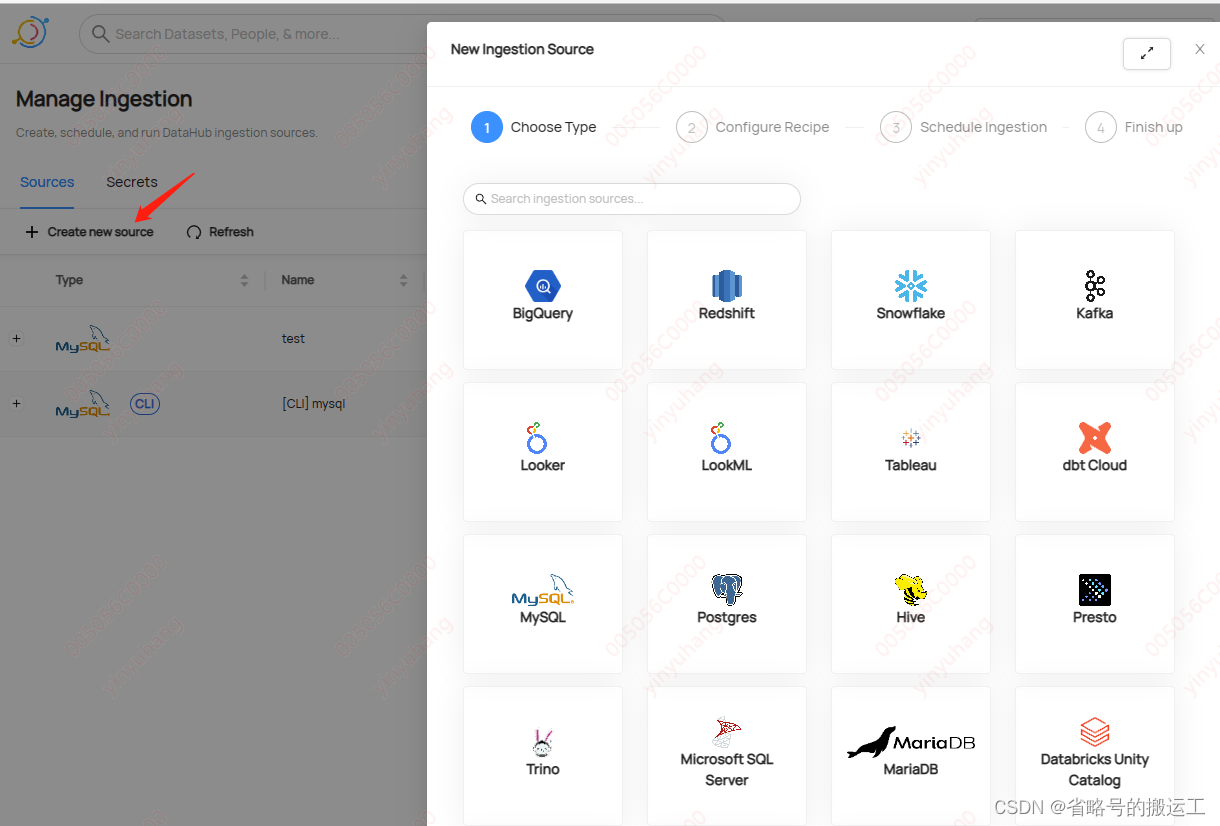Select the Presto source type
Image resolution: width=1220 pixels, height=826 pixels.
1095,603
